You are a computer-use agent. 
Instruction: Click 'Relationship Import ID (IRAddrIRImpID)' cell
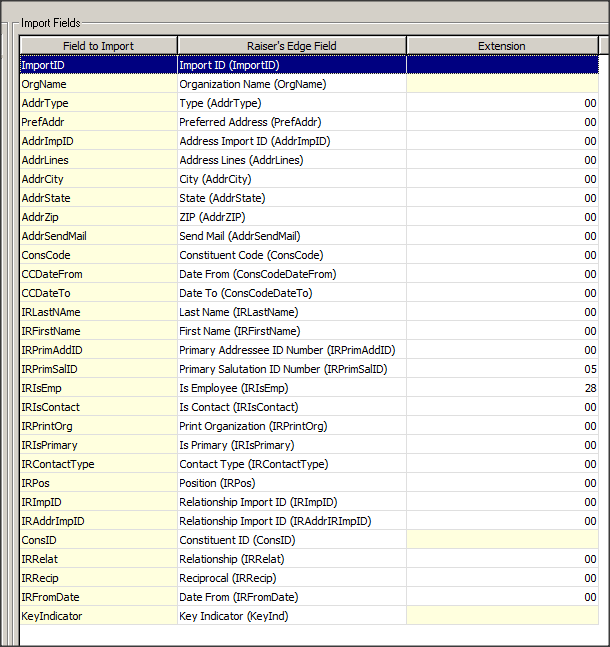292,521
